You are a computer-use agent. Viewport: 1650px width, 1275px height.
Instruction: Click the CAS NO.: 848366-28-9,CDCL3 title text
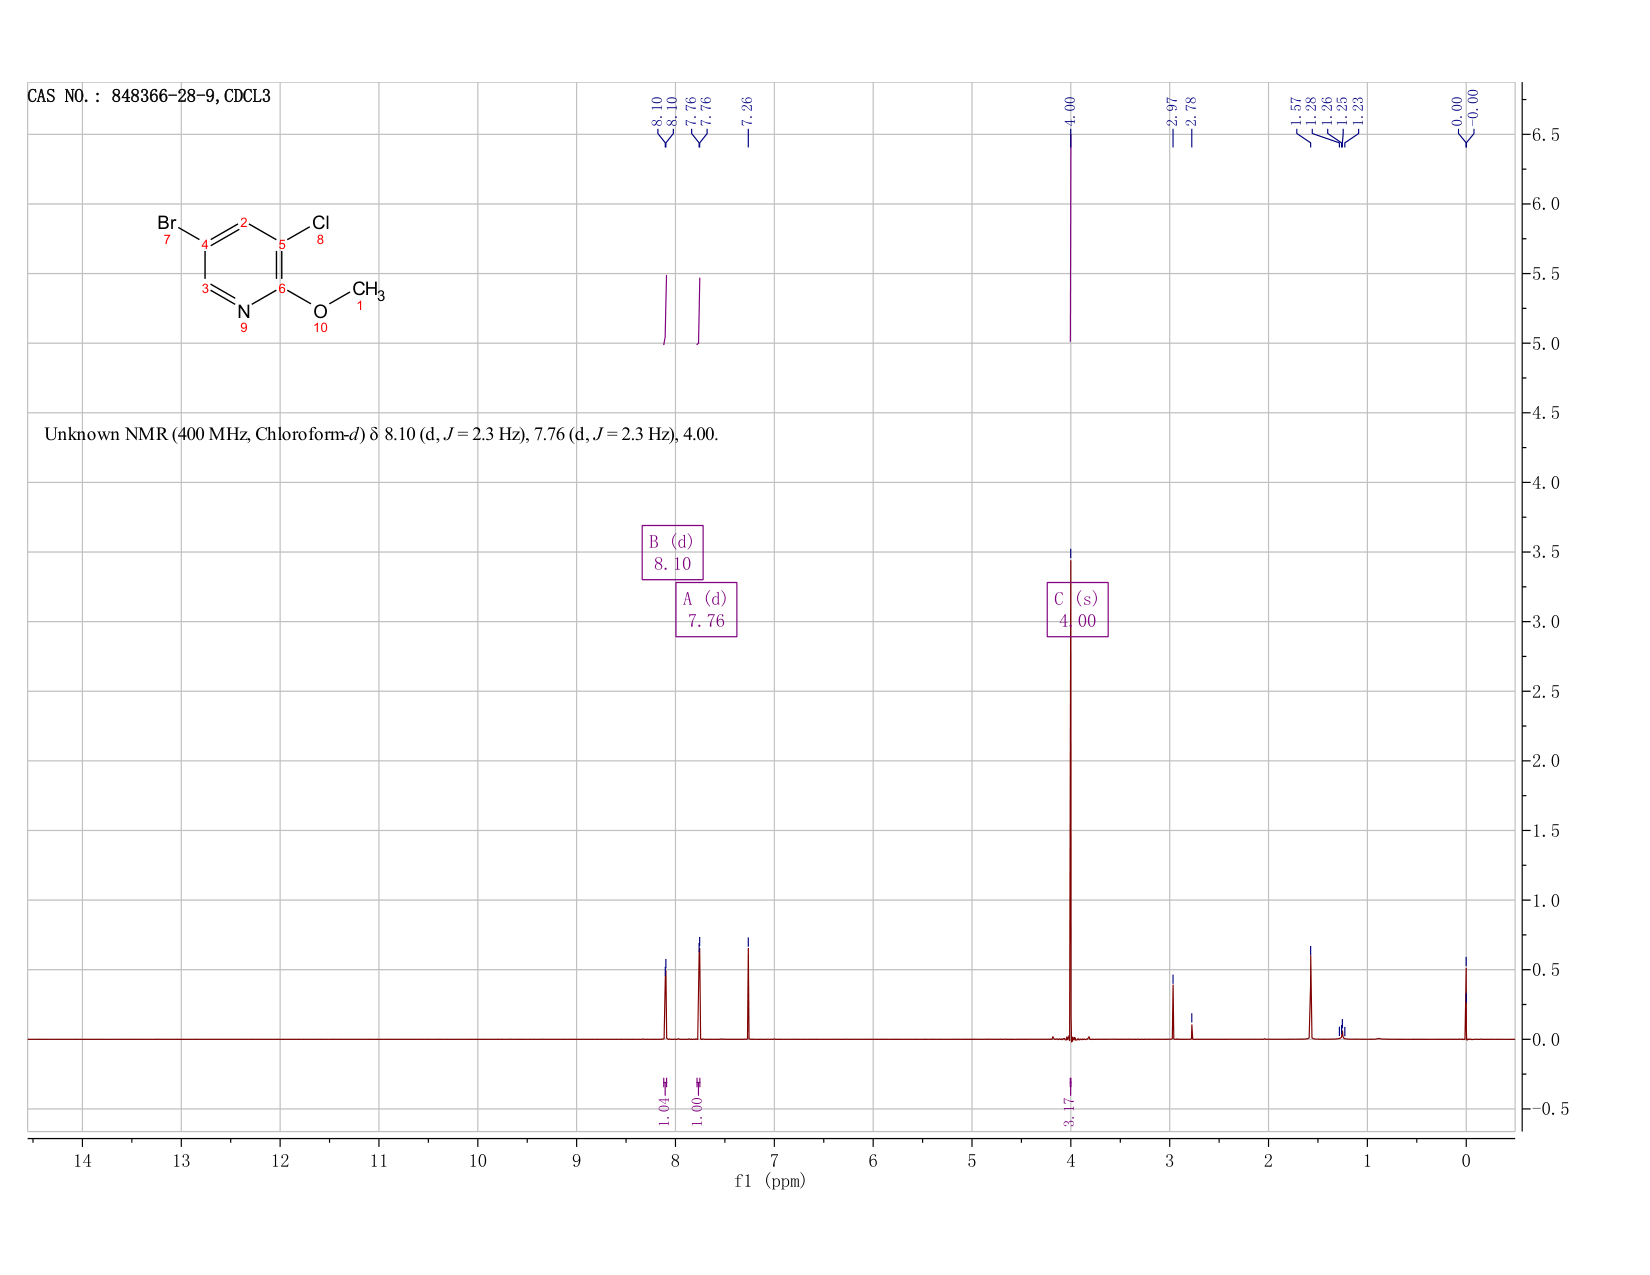tap(149, 97)
